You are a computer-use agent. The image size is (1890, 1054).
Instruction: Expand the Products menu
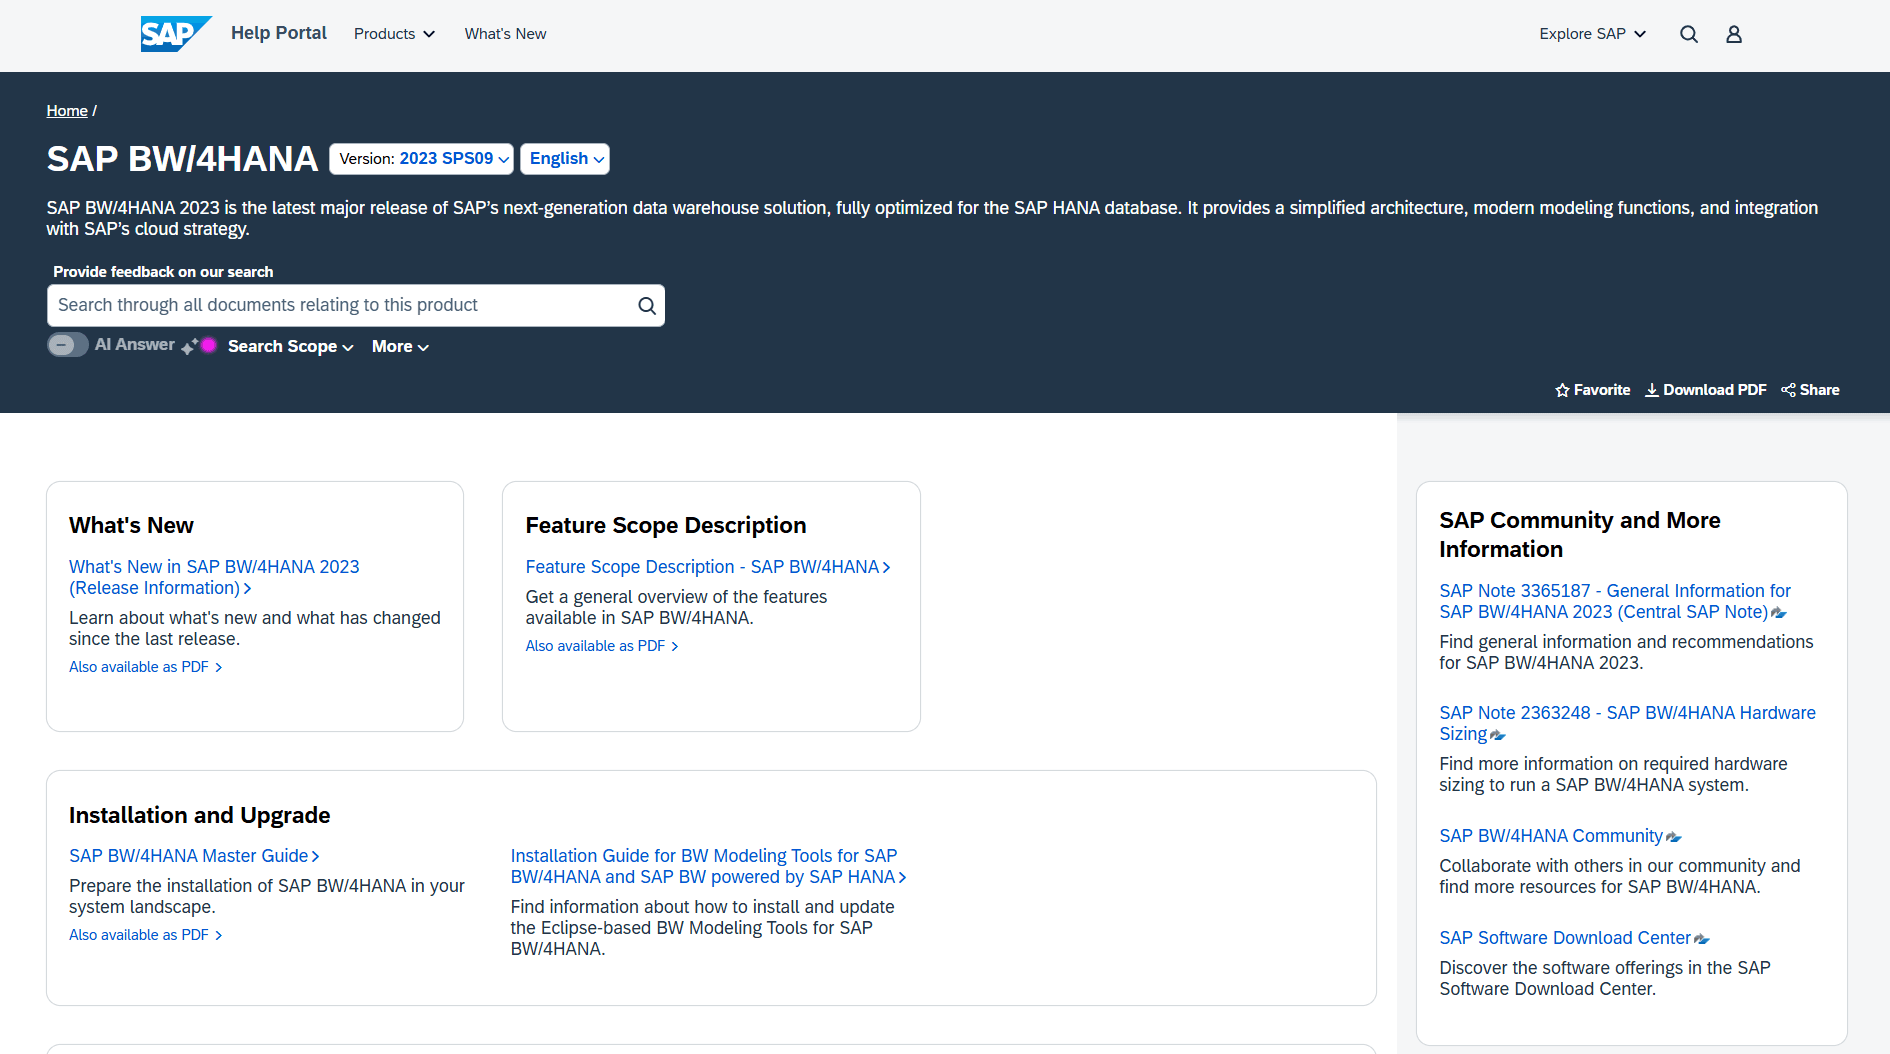[x=394, y=34]
